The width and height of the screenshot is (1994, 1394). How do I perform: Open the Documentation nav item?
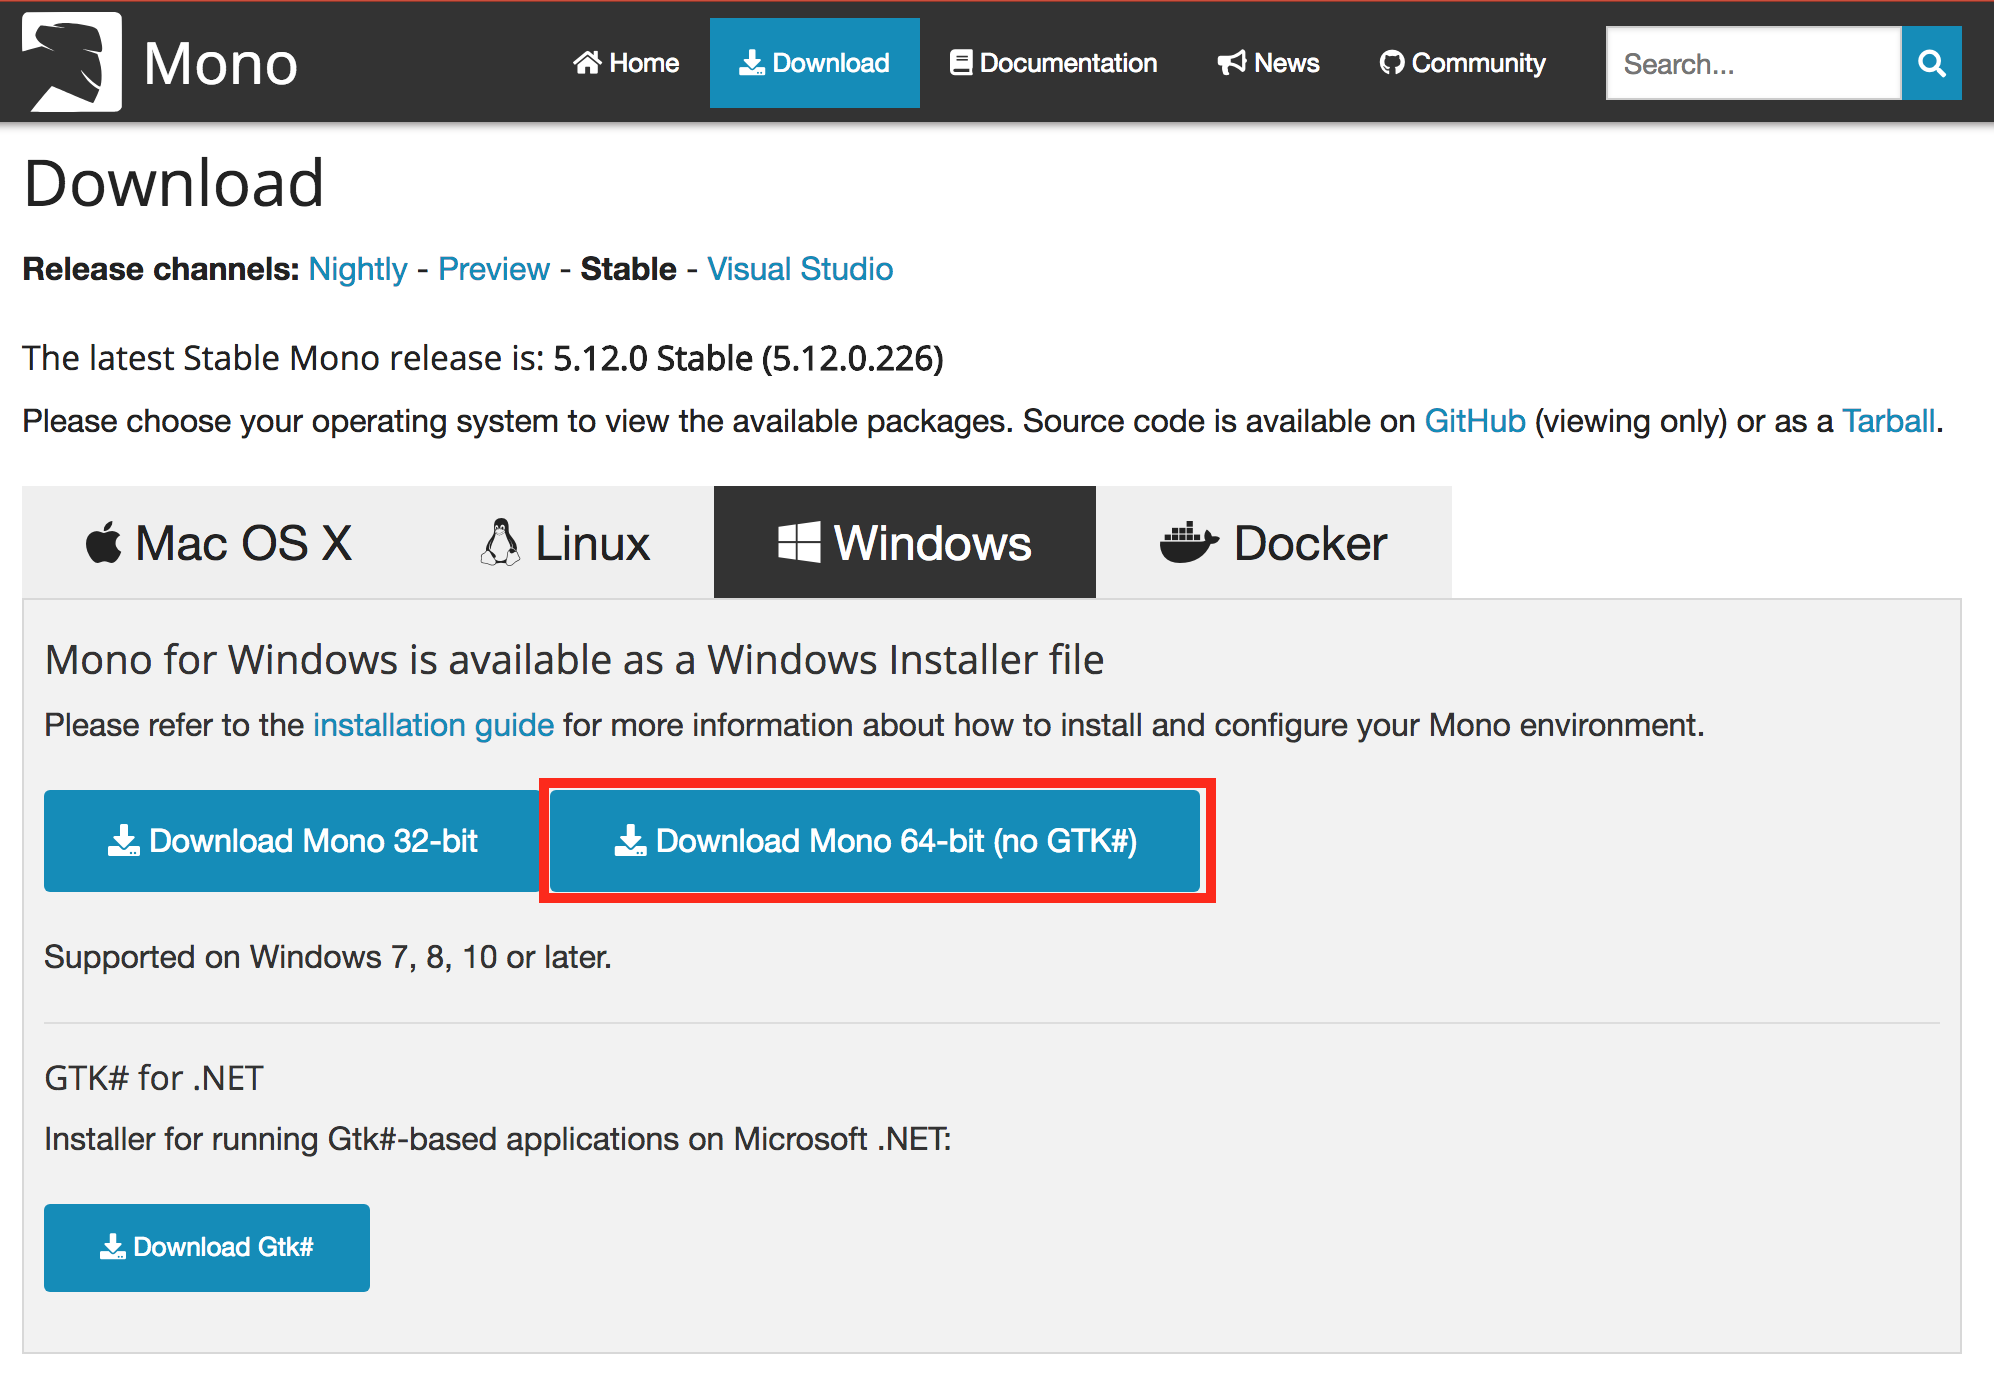click(x=1053, y=63)
